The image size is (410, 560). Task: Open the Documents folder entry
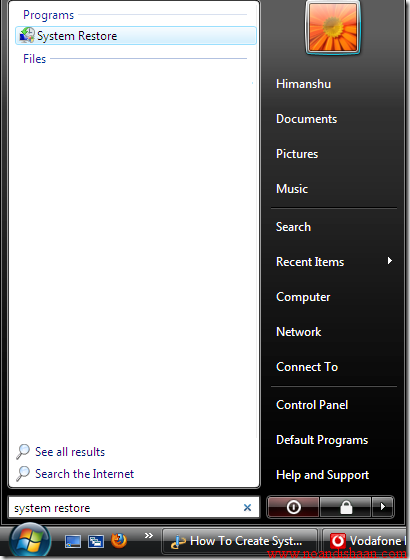tap(306, 119)
